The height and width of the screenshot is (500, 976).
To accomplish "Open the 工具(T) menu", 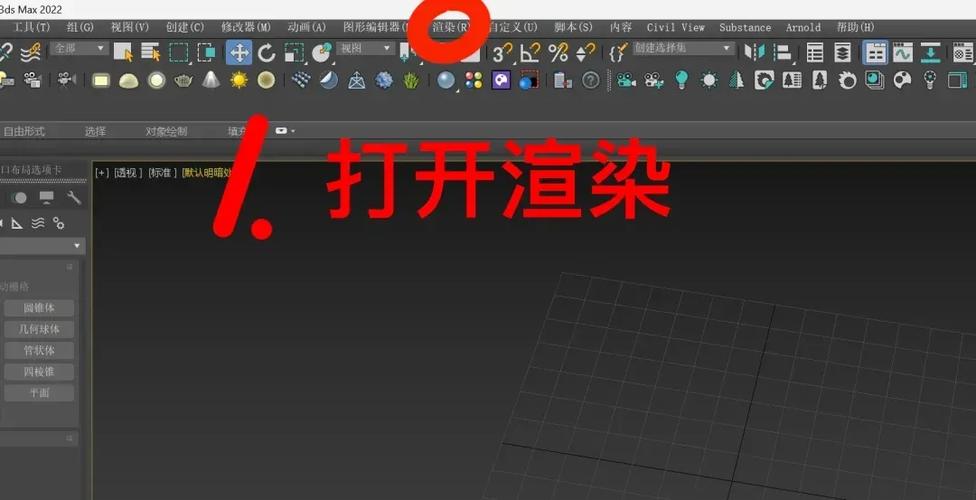I will click(32, 27).
